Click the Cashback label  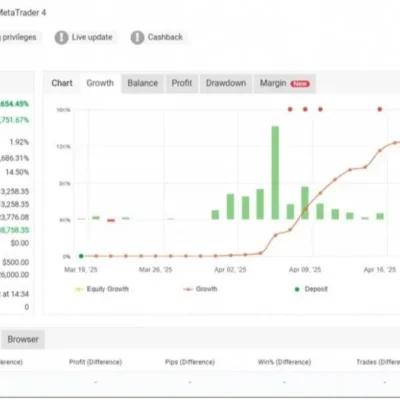click(x=165, y=37)
